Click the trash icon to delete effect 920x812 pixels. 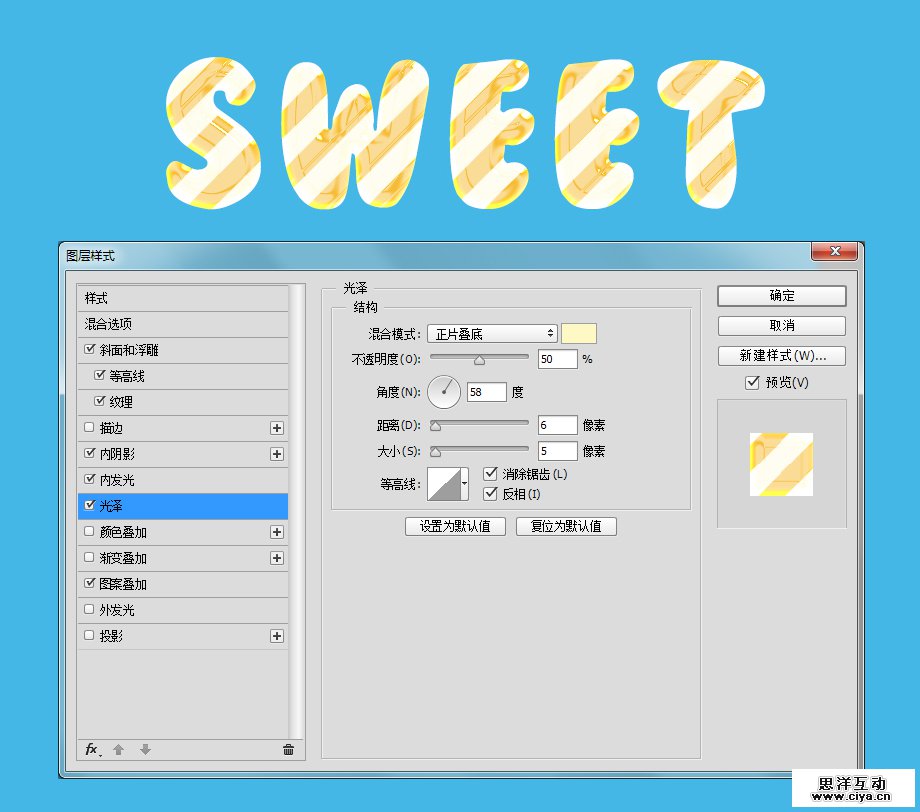(289, 749)
